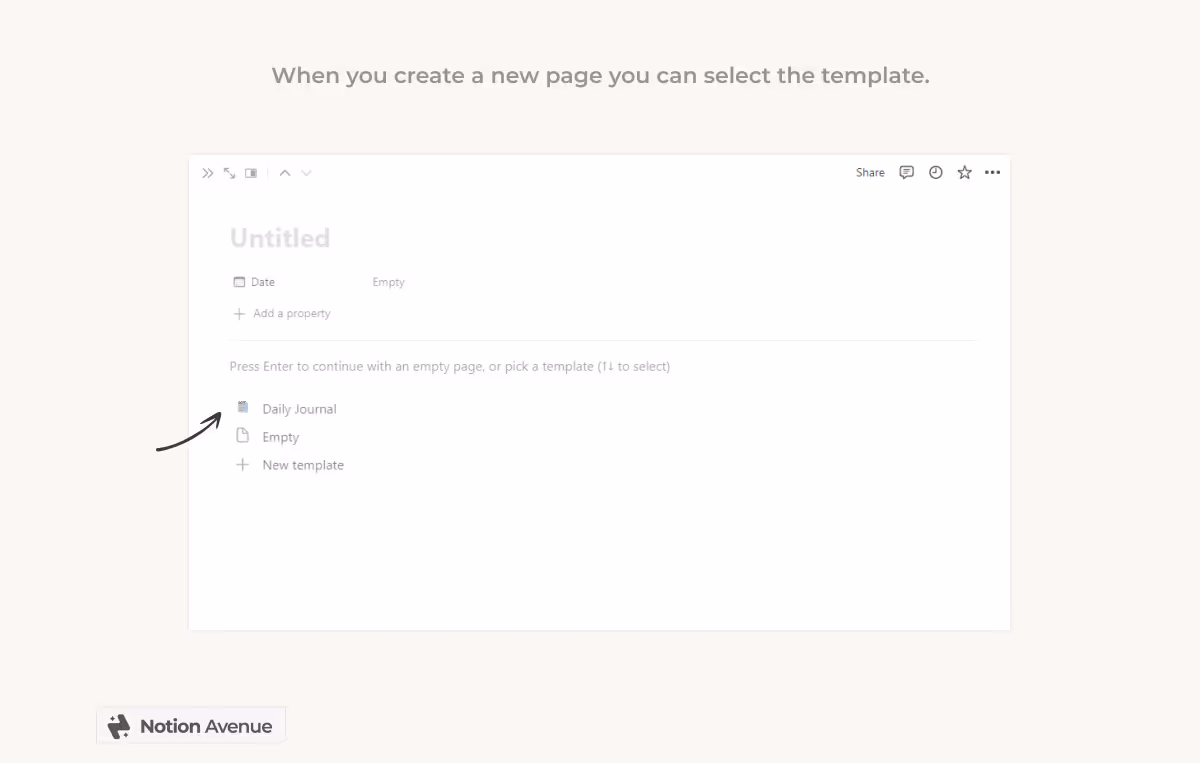The width and height of the screenshot is (1200, 763).
Task: Click the Notion Avenue logo
Action: 191,726
